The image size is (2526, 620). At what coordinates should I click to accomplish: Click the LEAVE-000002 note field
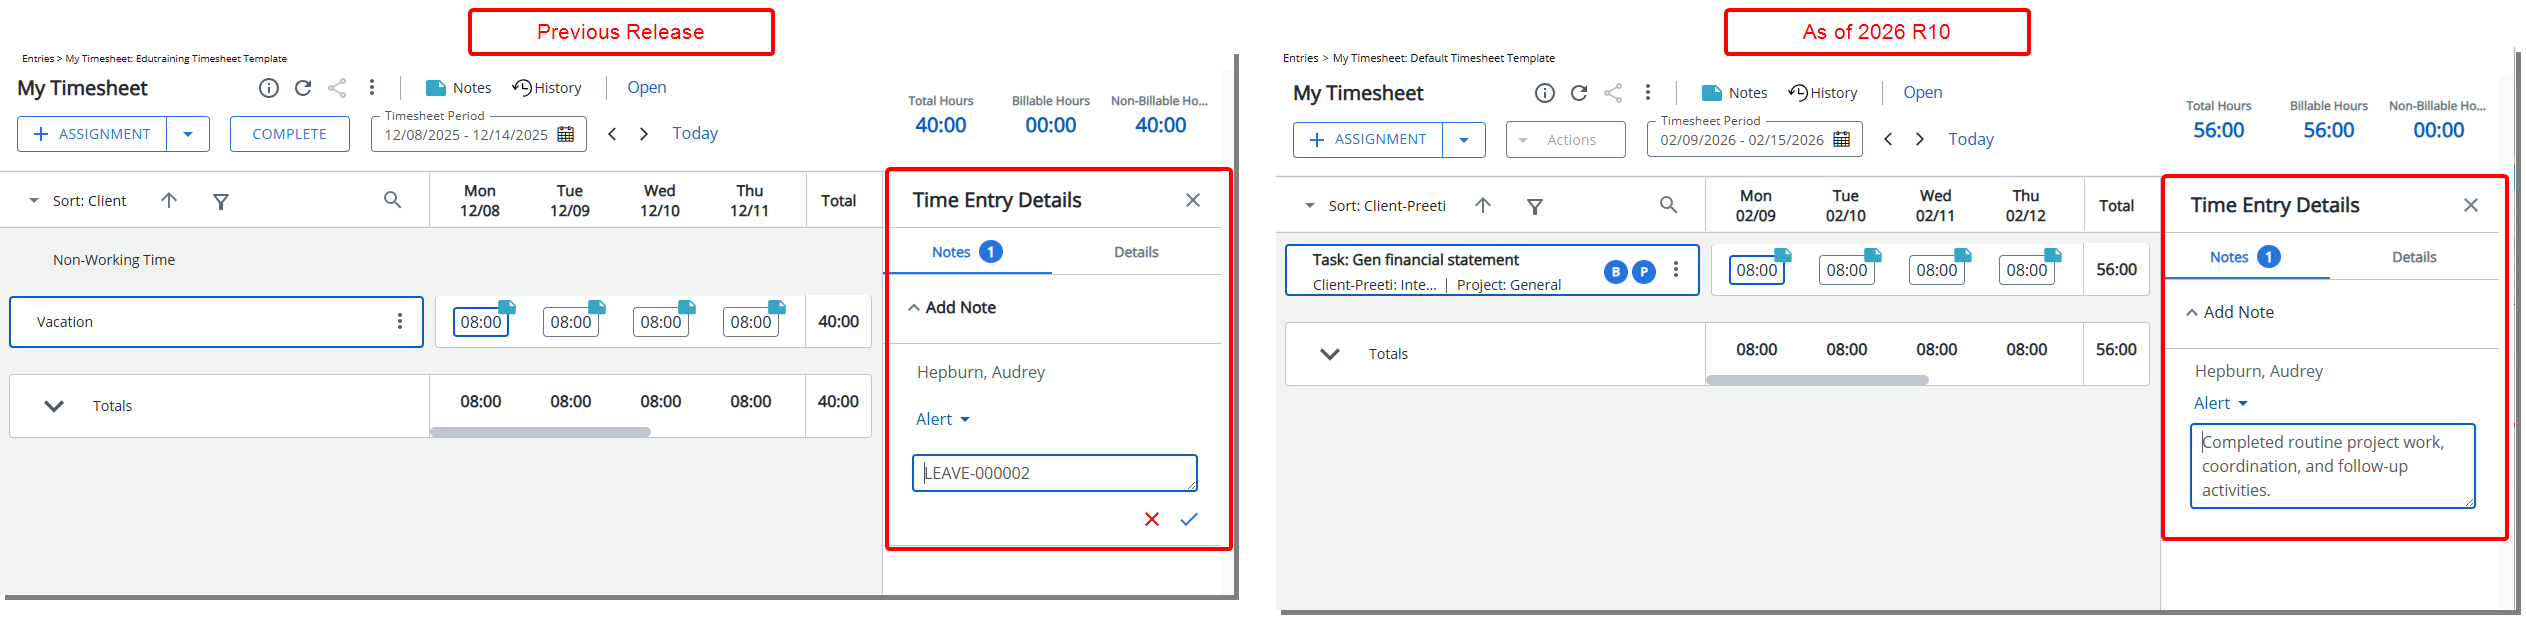click(x=1054, y=472)
